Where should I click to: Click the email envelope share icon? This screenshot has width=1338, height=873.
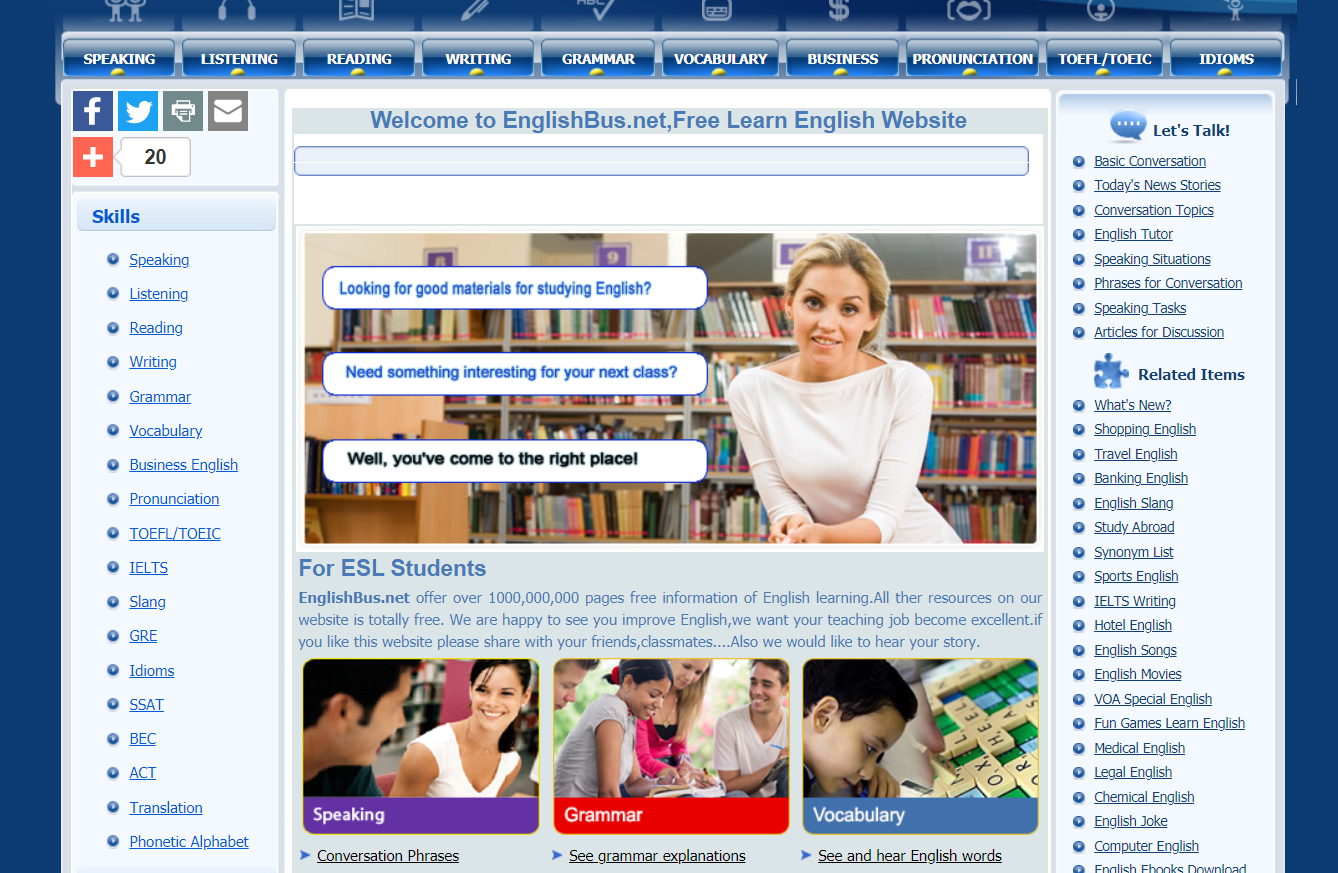coord(228,111)
